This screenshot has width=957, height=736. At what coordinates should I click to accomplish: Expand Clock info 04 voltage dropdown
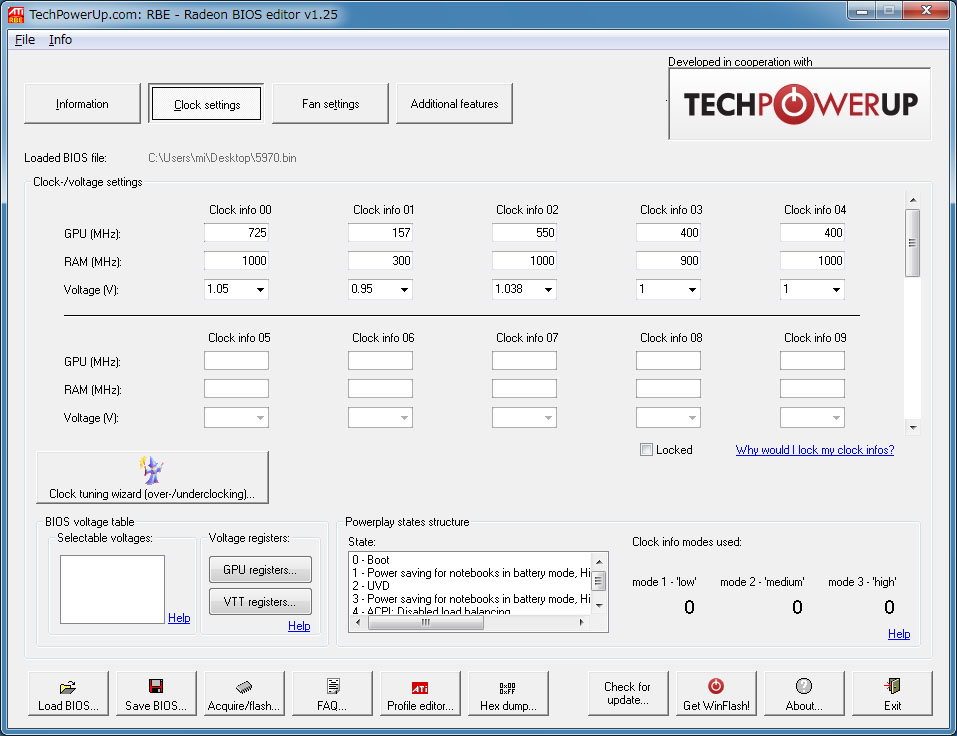tap(835, 290)
